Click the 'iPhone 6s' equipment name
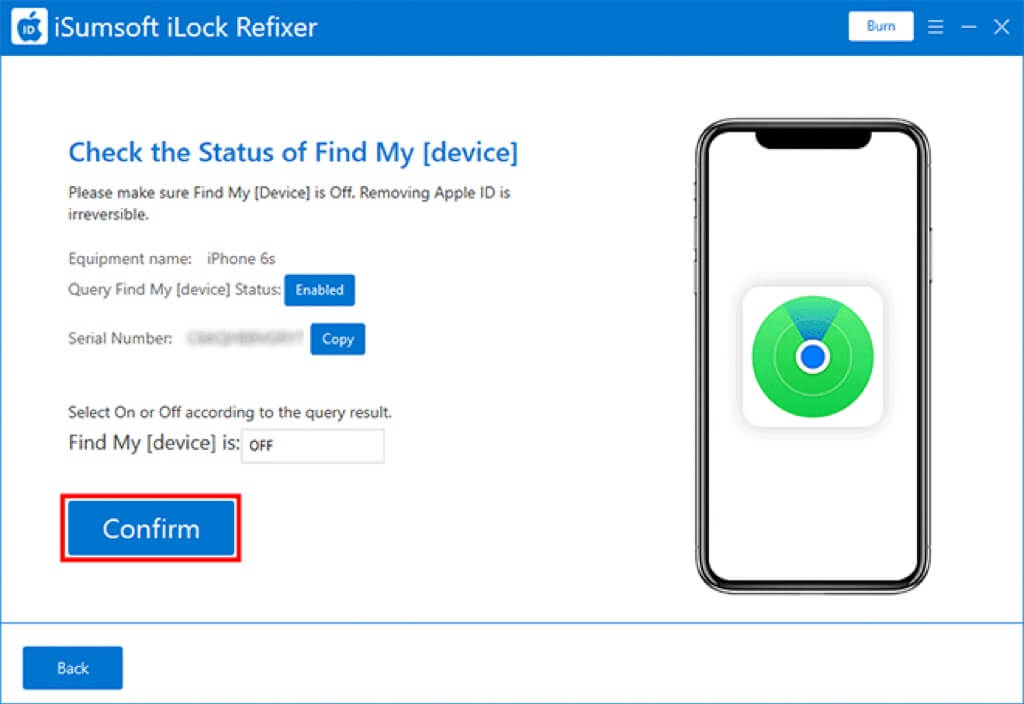1024x704 pixels. point(241,259)
